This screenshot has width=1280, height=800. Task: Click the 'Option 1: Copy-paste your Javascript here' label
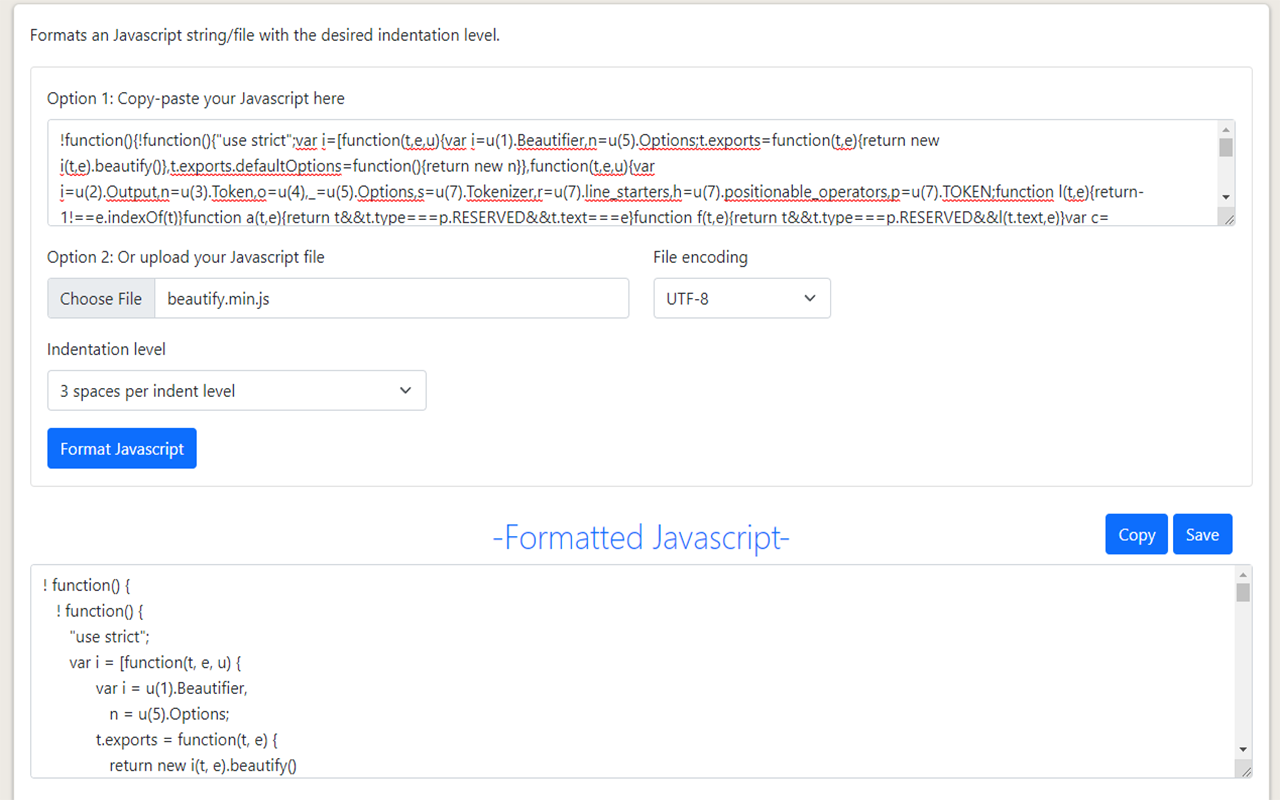click(x=195, y=98)
